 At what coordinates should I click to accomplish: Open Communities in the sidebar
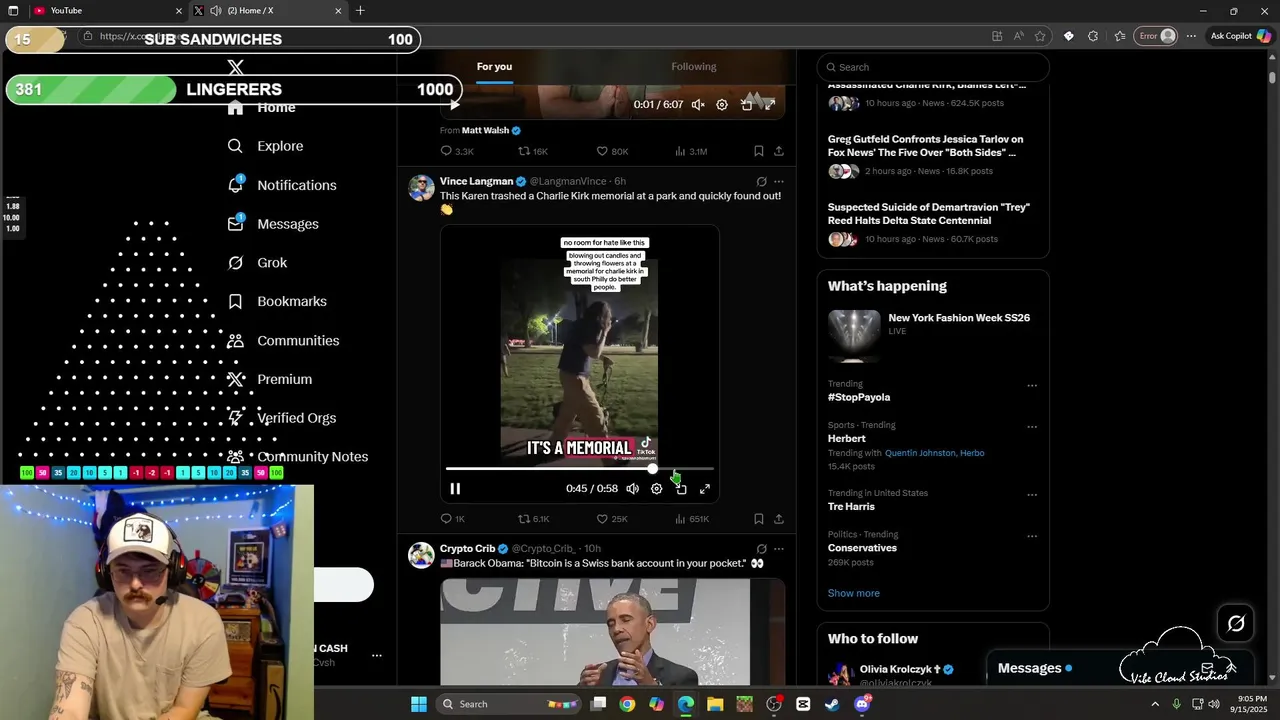[283, 341]
